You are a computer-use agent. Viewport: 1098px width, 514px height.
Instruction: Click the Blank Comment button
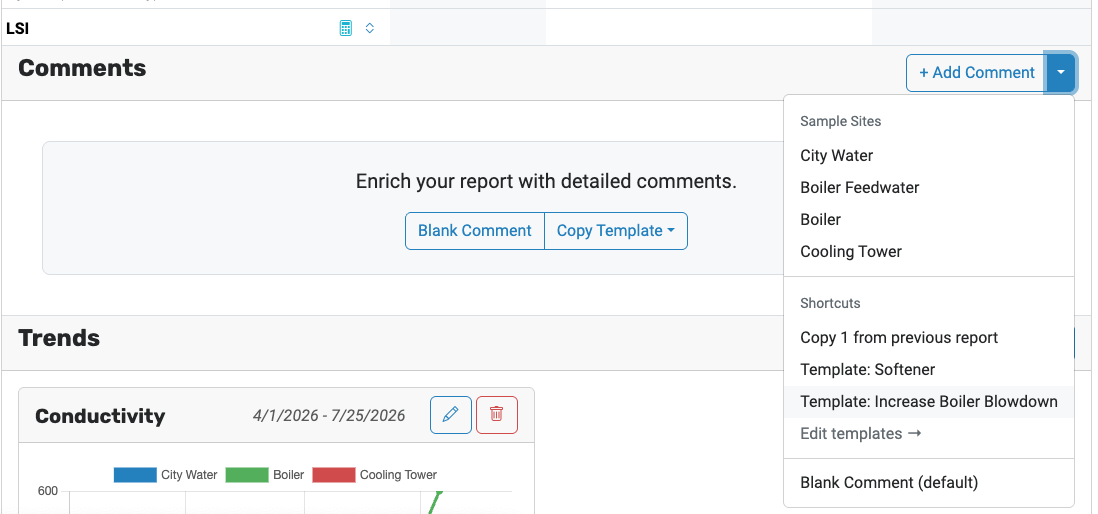click(475, 230)
